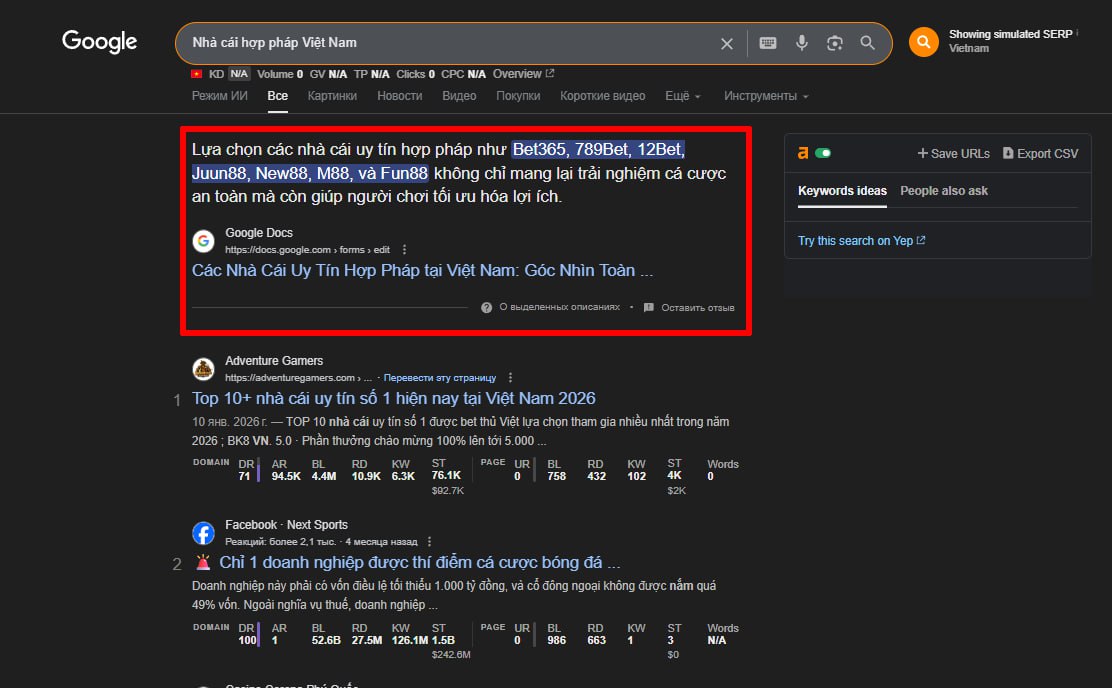1112x688 pixels.
Task: Start voice search with the microphone icon
Action: point(801,43)
